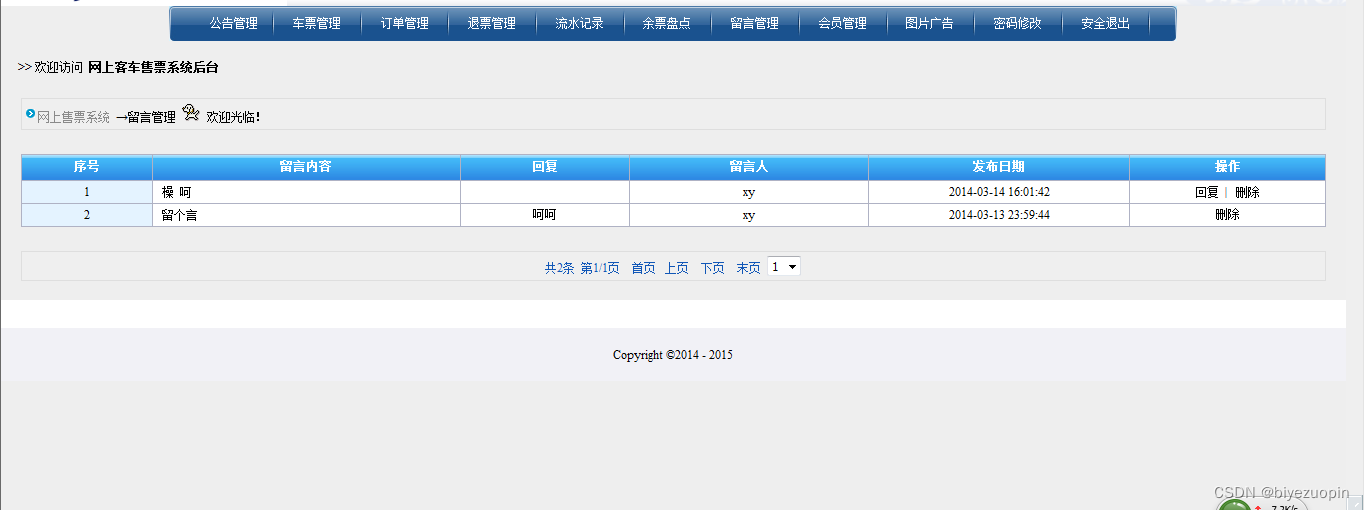Go to 首页 in pagination
The image size is (1364, 510).
(643, 268)
